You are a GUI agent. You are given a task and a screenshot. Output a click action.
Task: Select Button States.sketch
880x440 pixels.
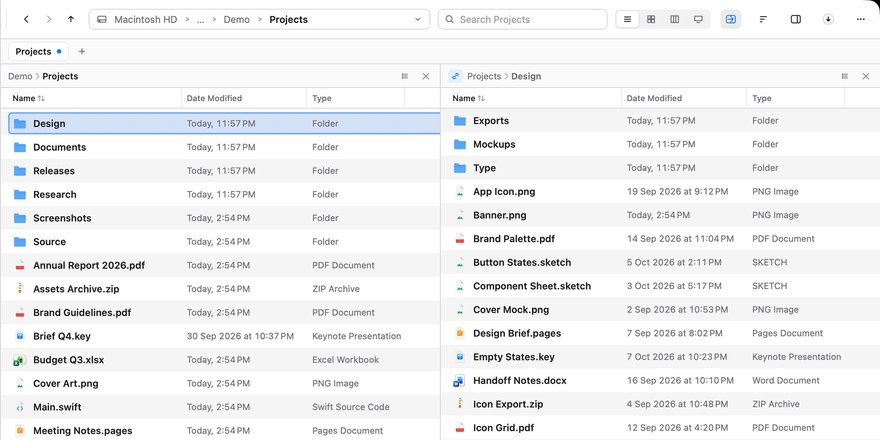660,262
